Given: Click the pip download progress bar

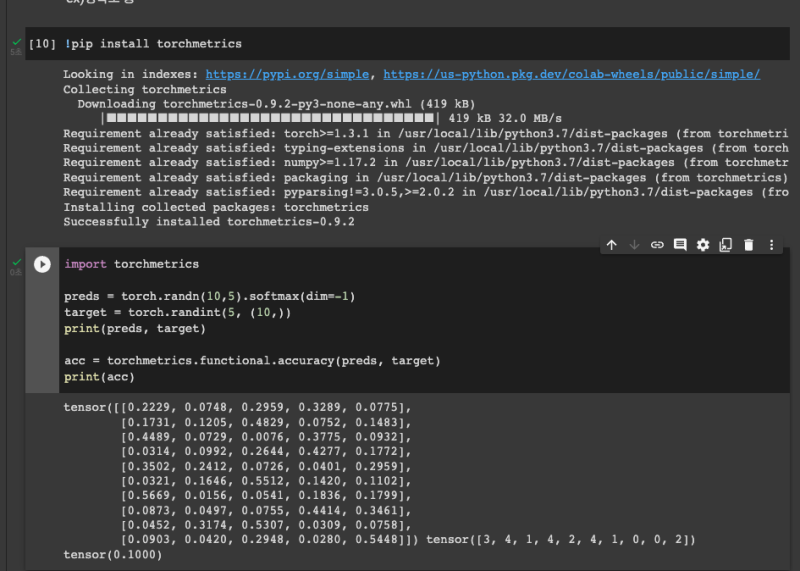Looking at the screenshot, I should point(270,118).
